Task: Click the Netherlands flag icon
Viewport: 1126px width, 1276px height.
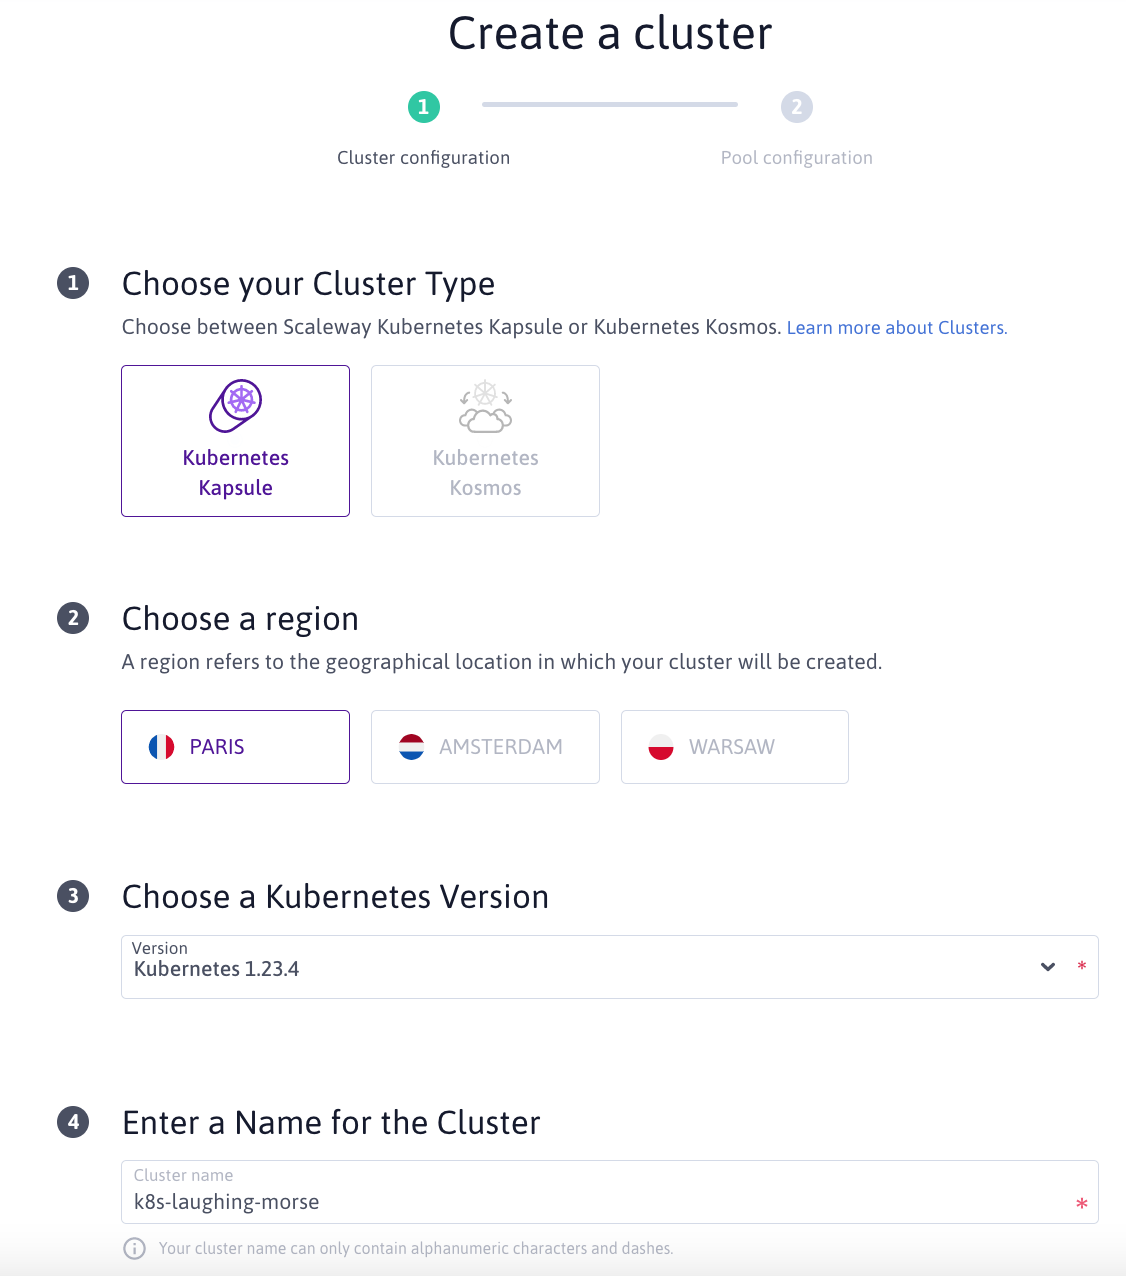Action: 411,747
